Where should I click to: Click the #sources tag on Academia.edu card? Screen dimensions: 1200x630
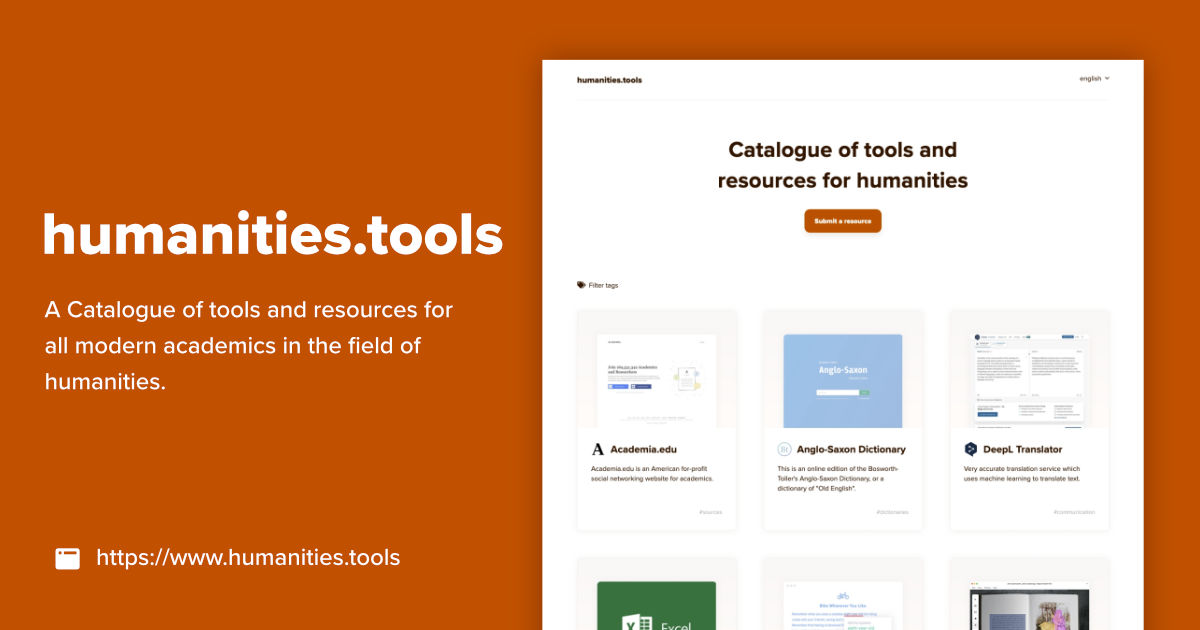coord(711,511)
